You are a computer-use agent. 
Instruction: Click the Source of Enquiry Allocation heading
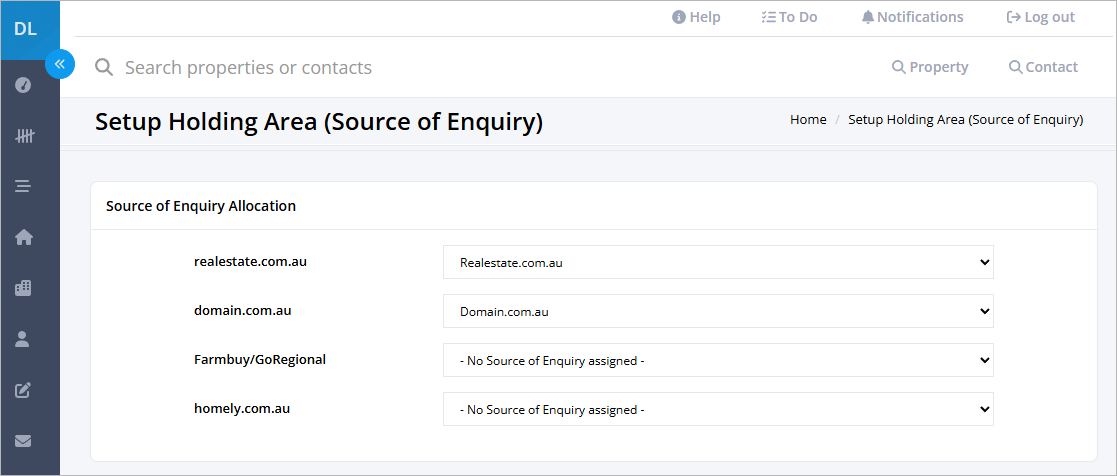201,206
